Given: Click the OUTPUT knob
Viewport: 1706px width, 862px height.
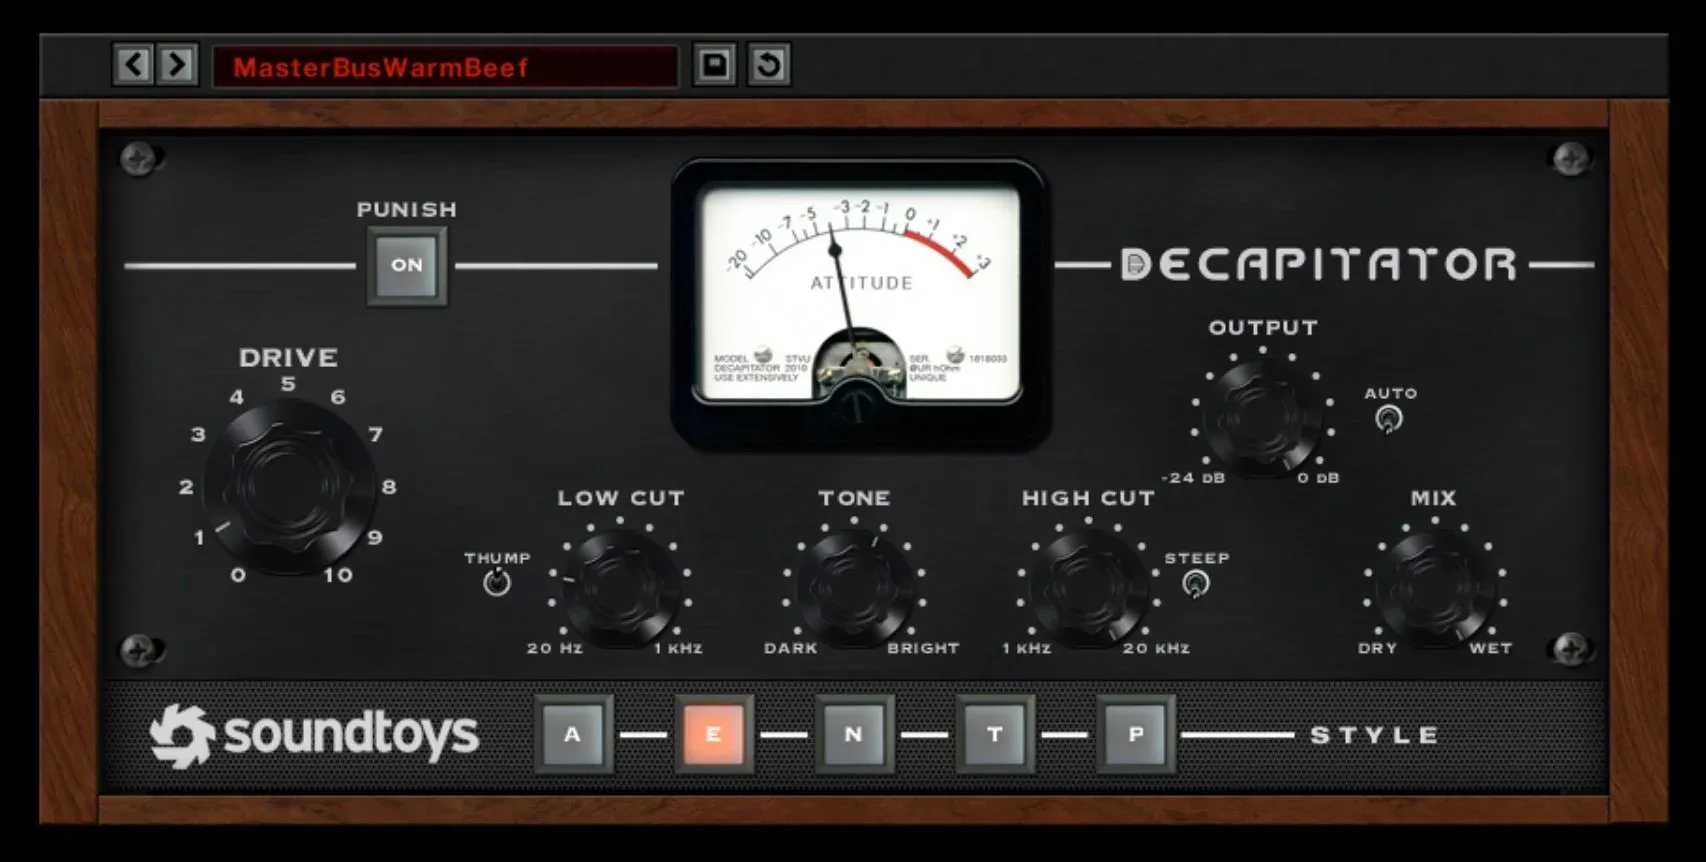Looking at the screenshot, I should [x=1263, y=418].
